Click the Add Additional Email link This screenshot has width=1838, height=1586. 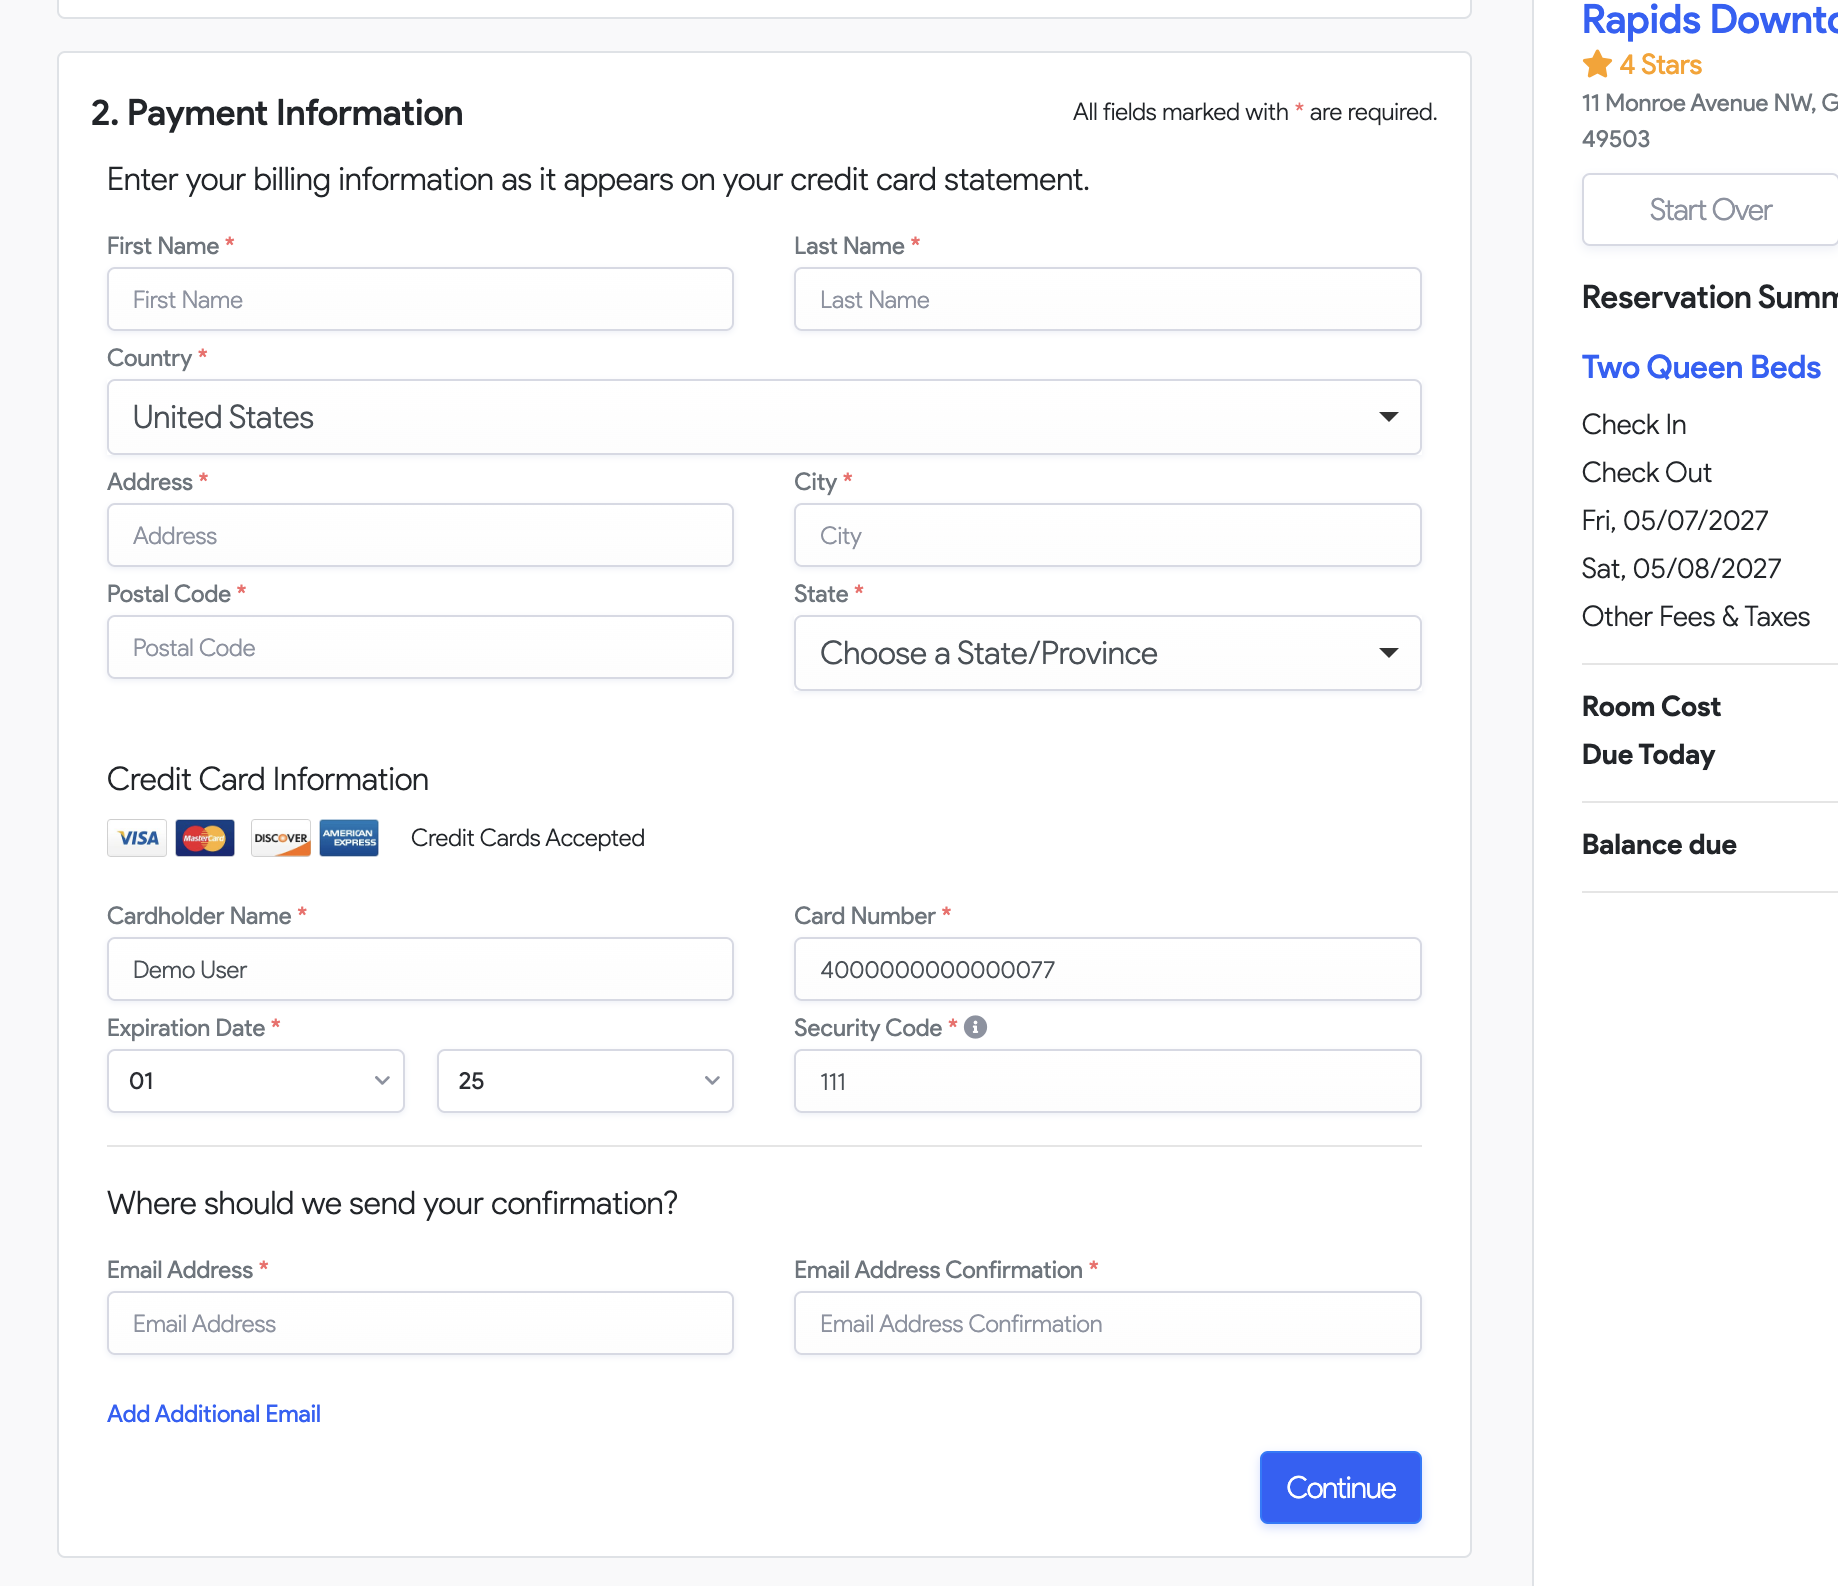pos(214,1414)
